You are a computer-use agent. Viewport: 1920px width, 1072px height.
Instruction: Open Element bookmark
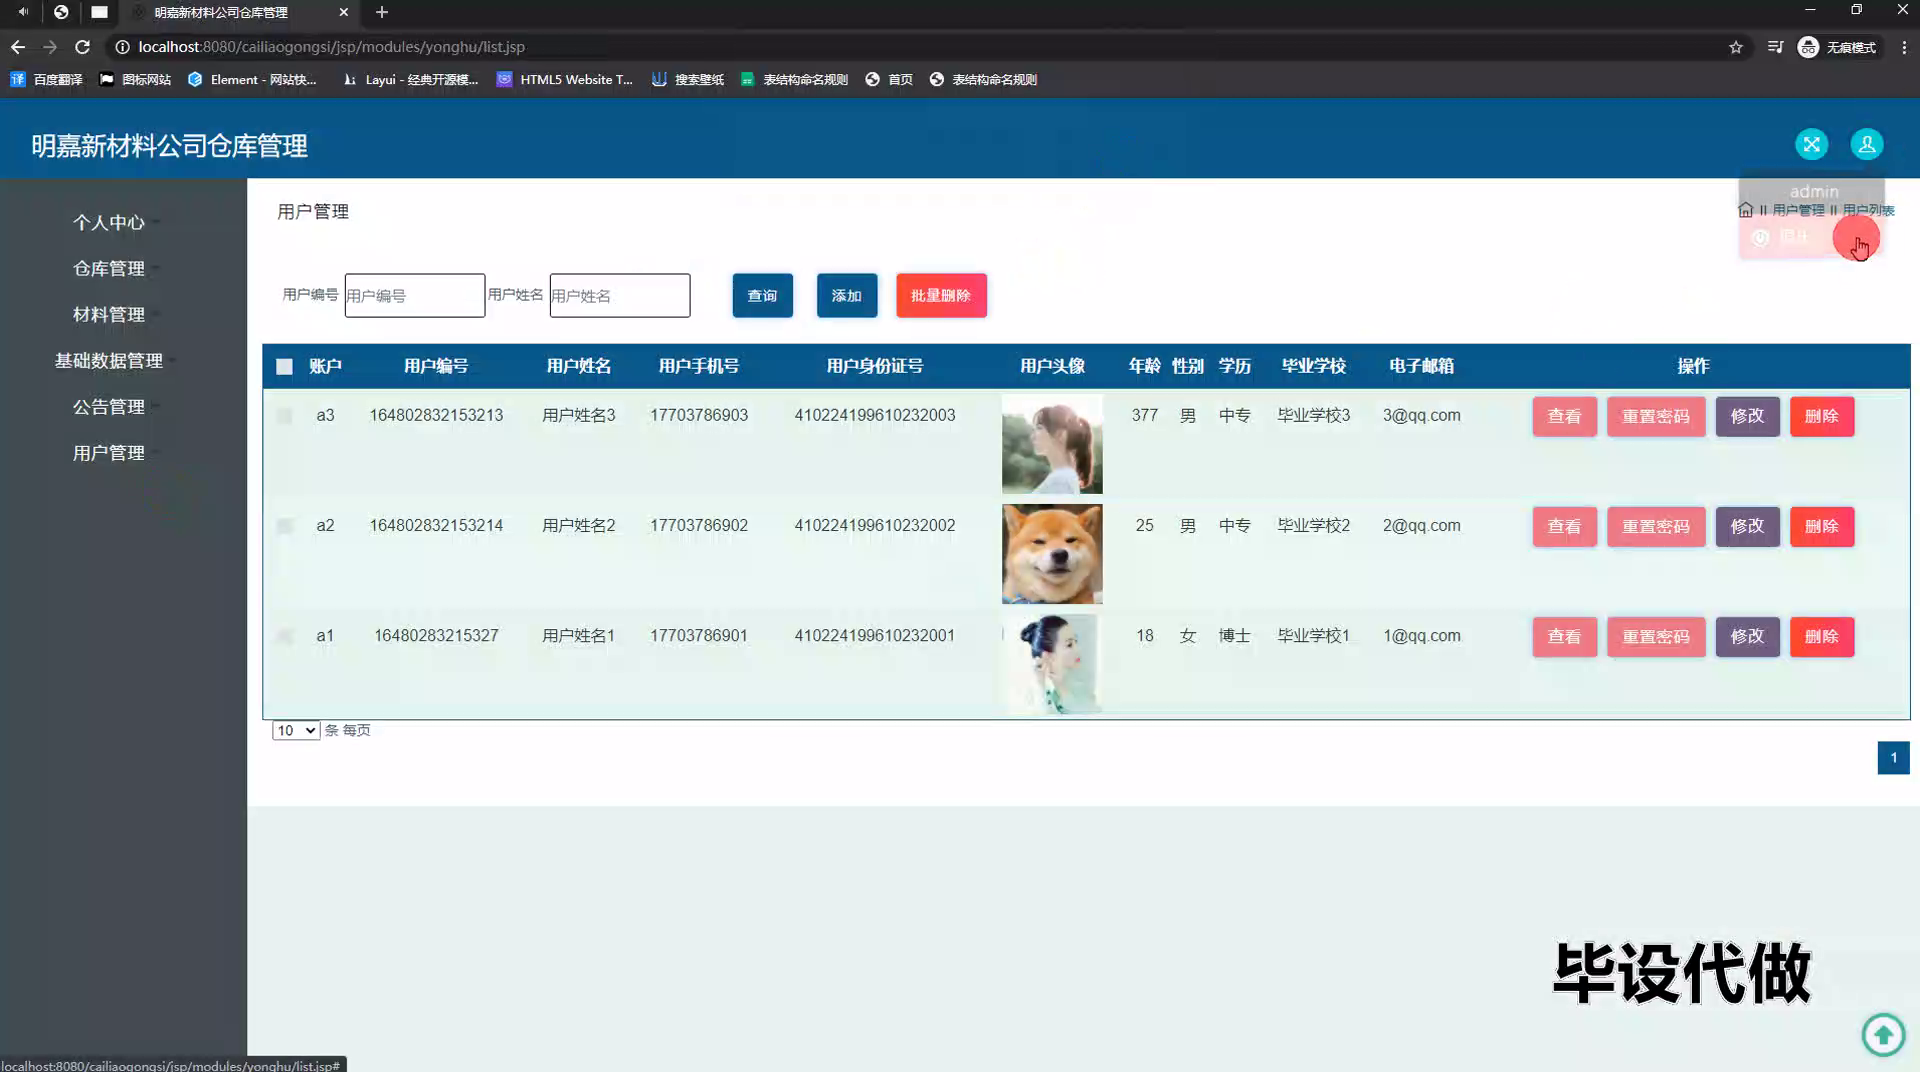point(252,79)
